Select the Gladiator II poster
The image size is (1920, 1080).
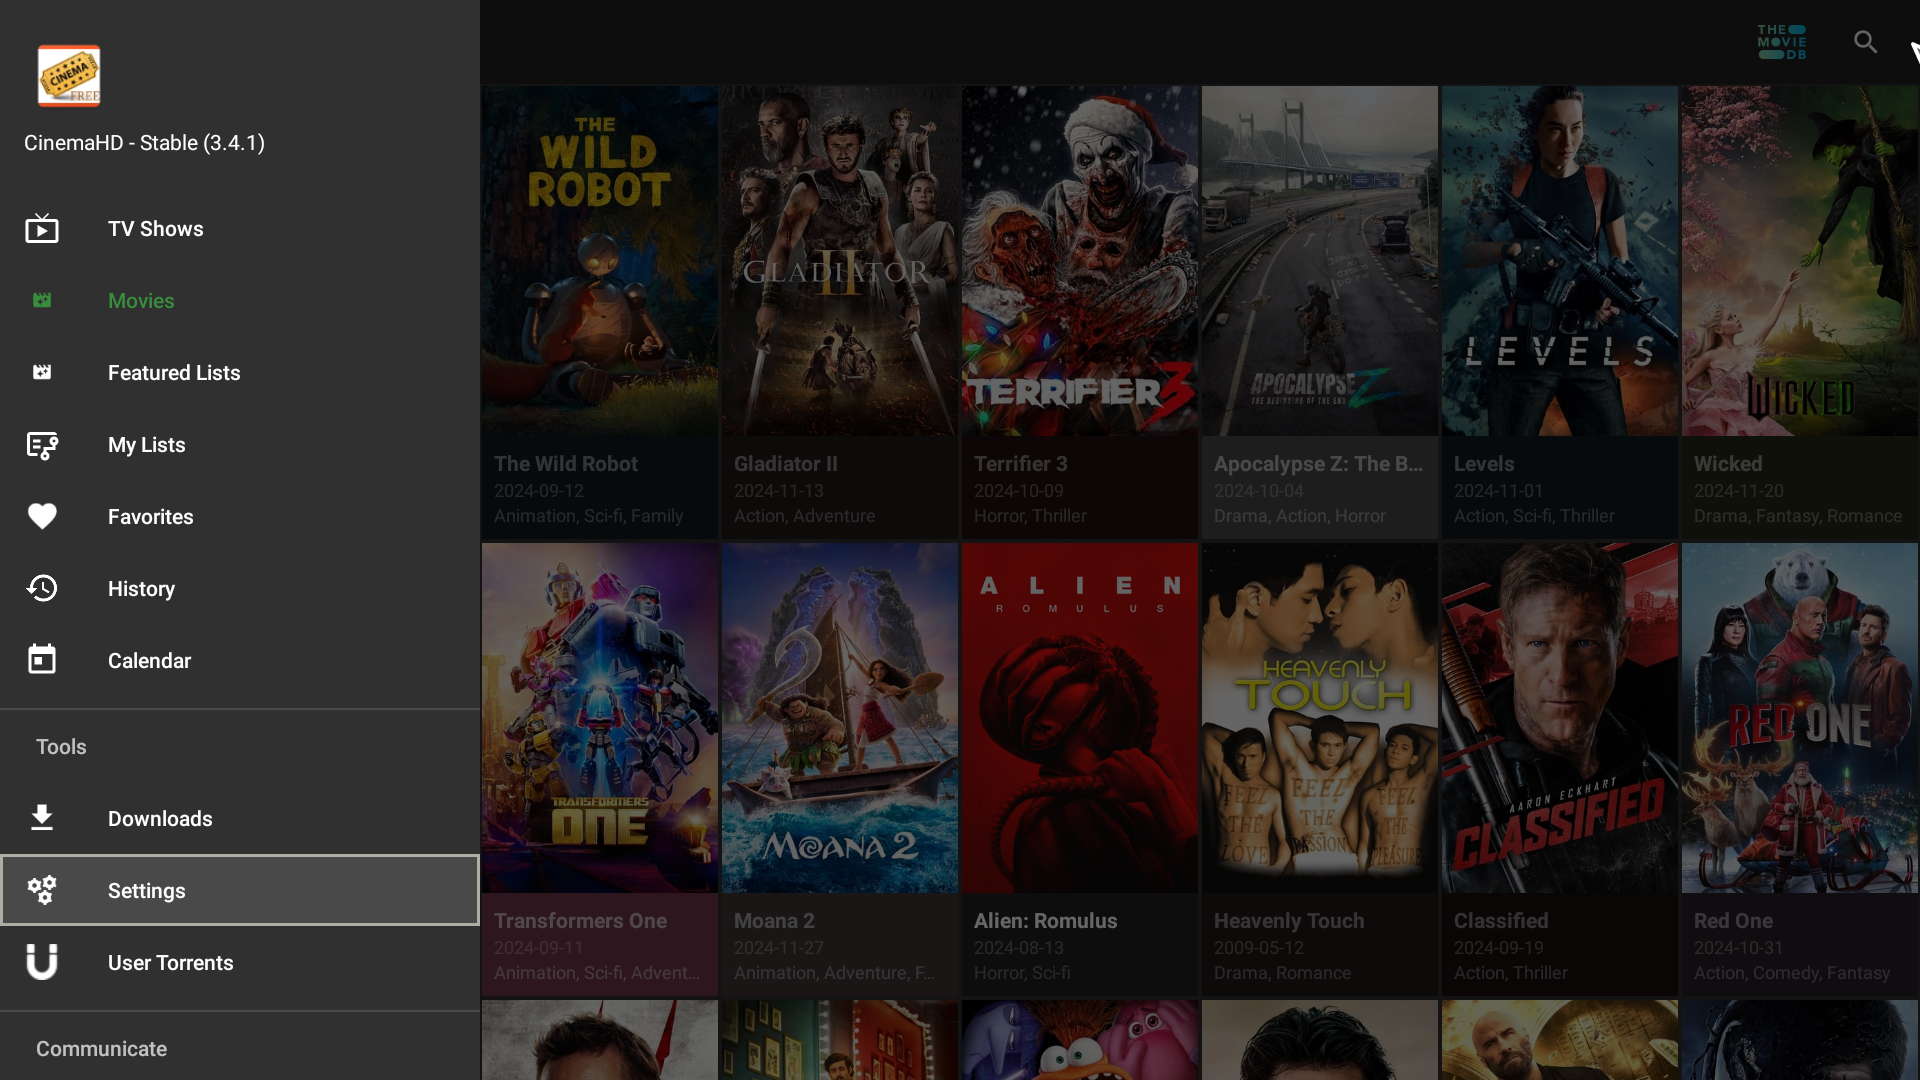click(840, 261)
